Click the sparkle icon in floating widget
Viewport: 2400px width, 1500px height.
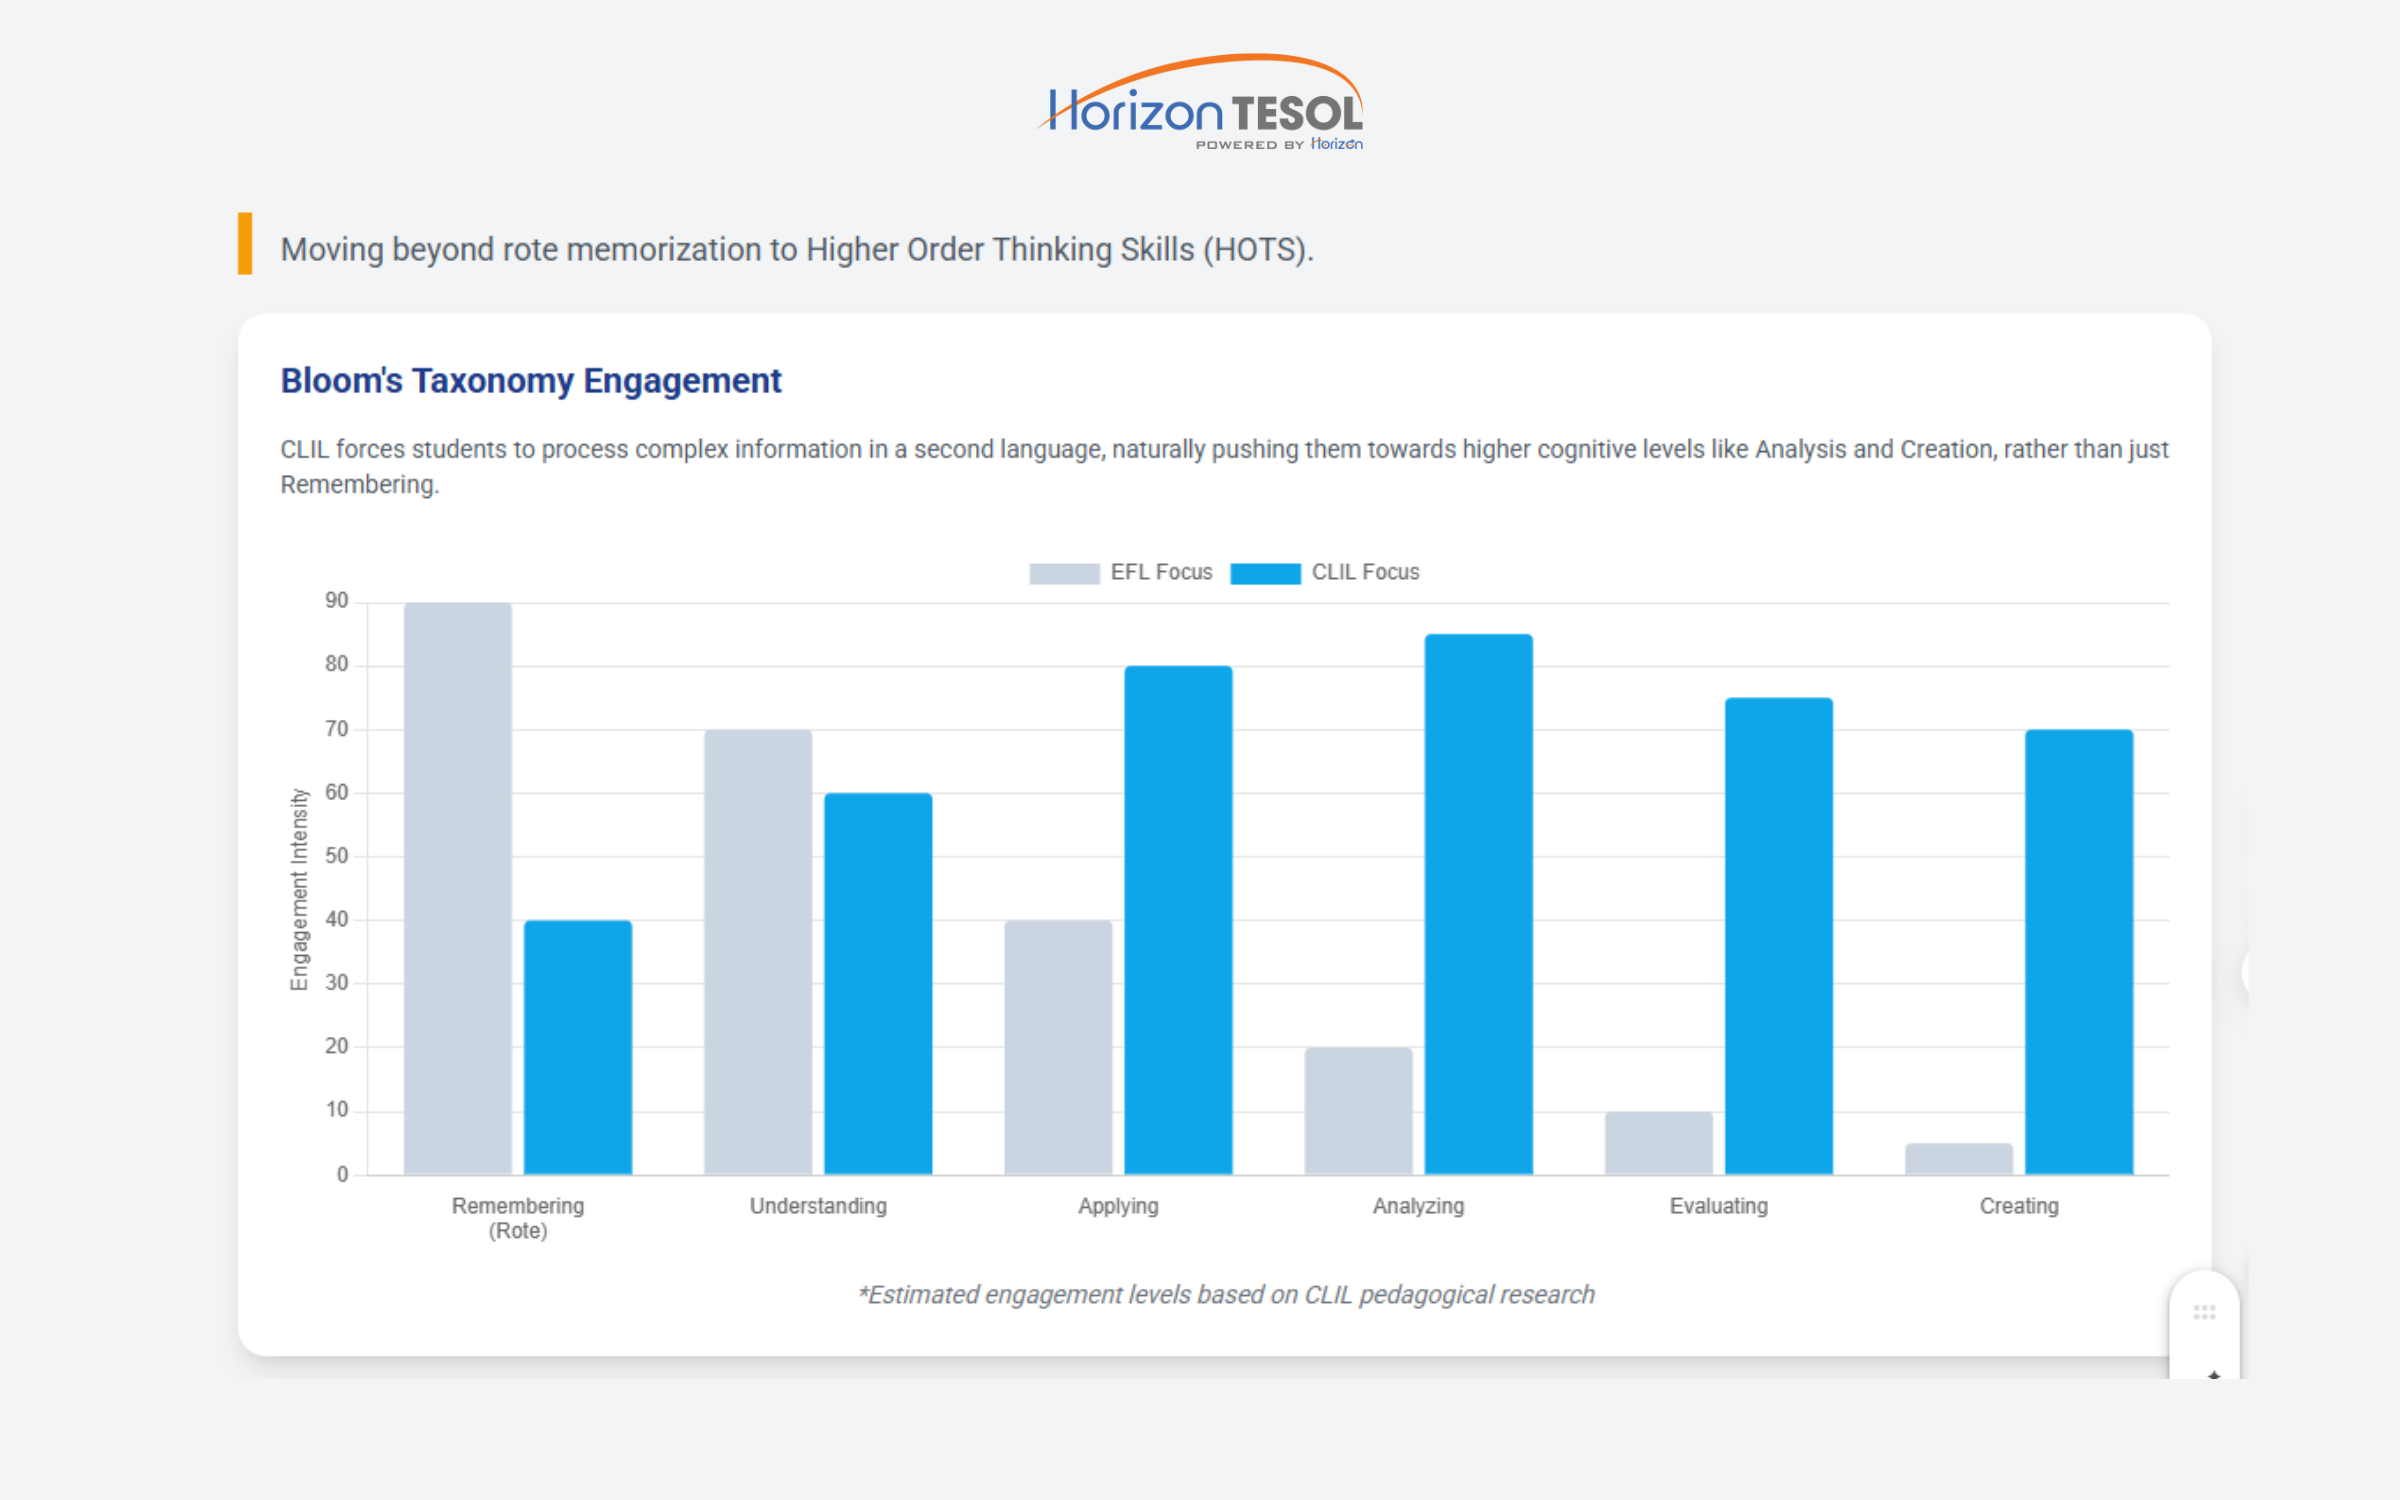(2213, 1374)
